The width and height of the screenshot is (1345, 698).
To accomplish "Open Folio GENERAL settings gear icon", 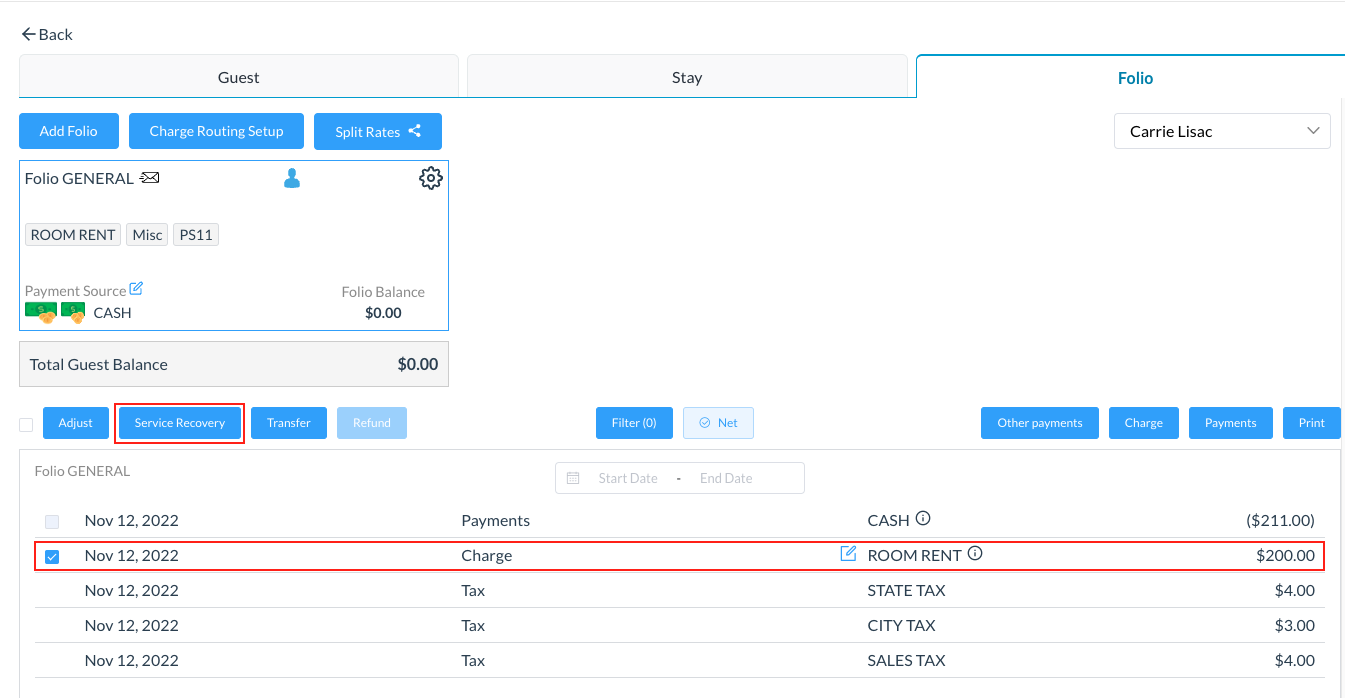I will coord(430,178).
